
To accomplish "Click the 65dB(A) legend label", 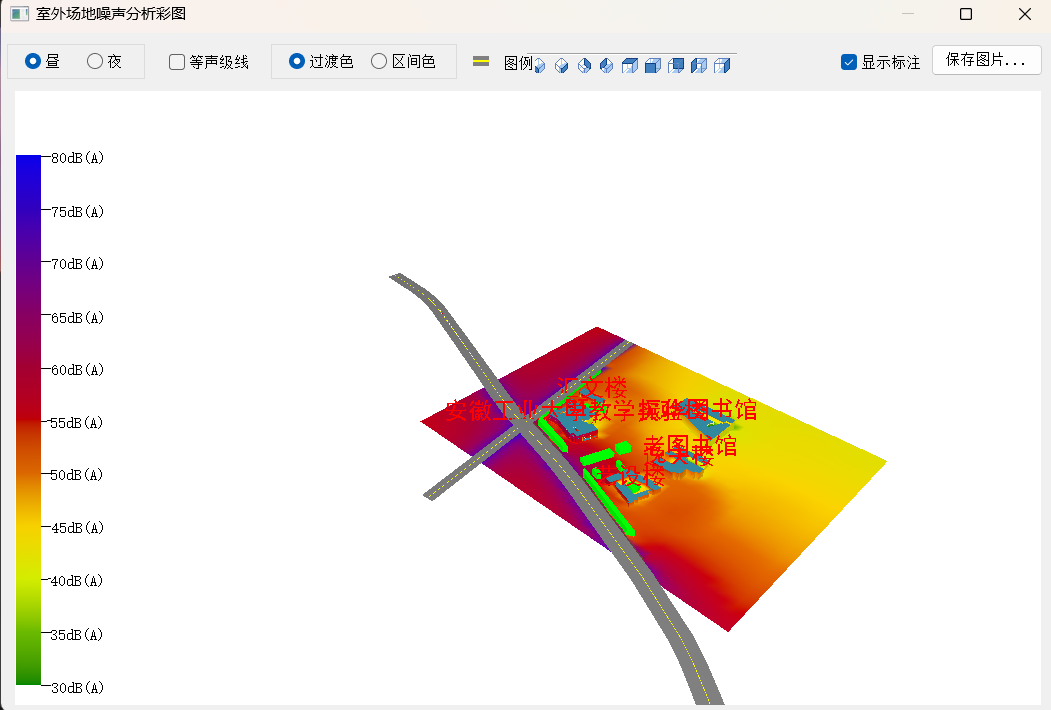I will [x=78, y=318].
